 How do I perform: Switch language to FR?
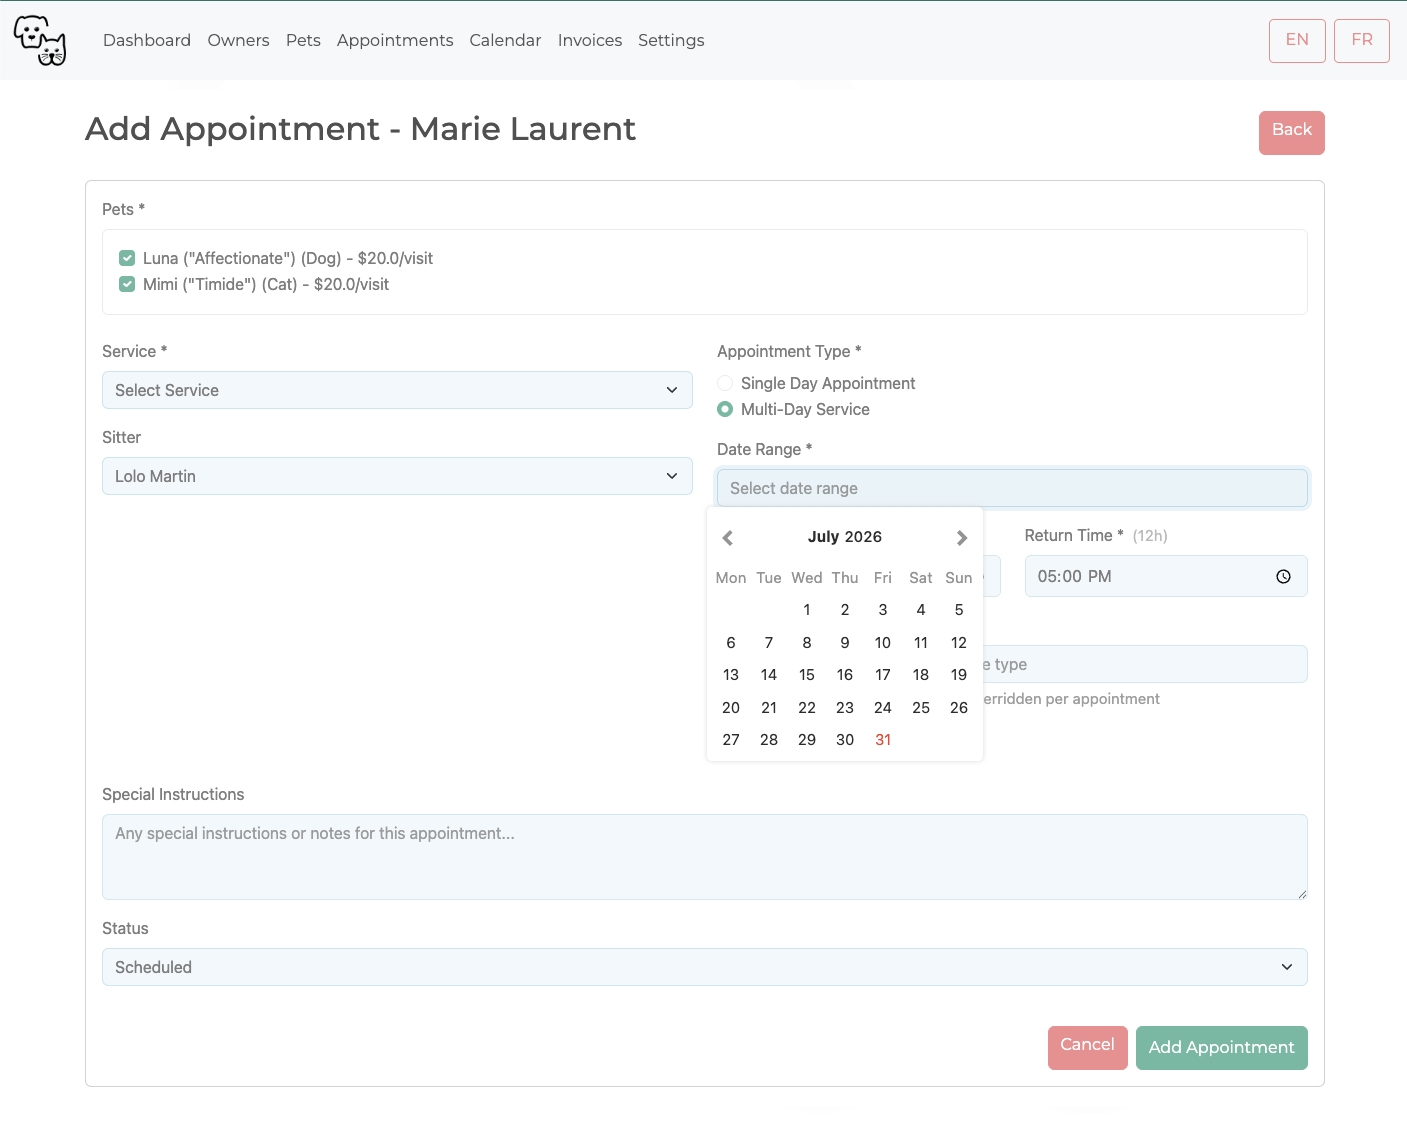tap(1362, 41)
